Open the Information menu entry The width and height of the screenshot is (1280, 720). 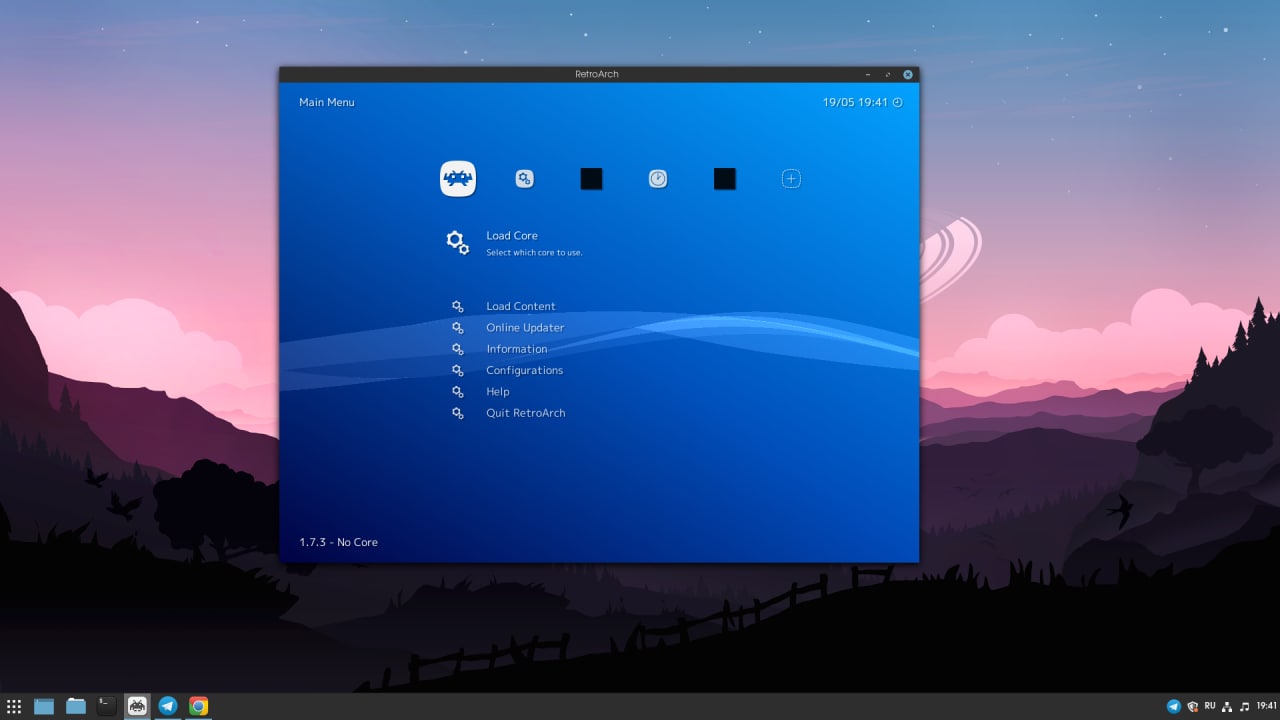click(517, 349)
